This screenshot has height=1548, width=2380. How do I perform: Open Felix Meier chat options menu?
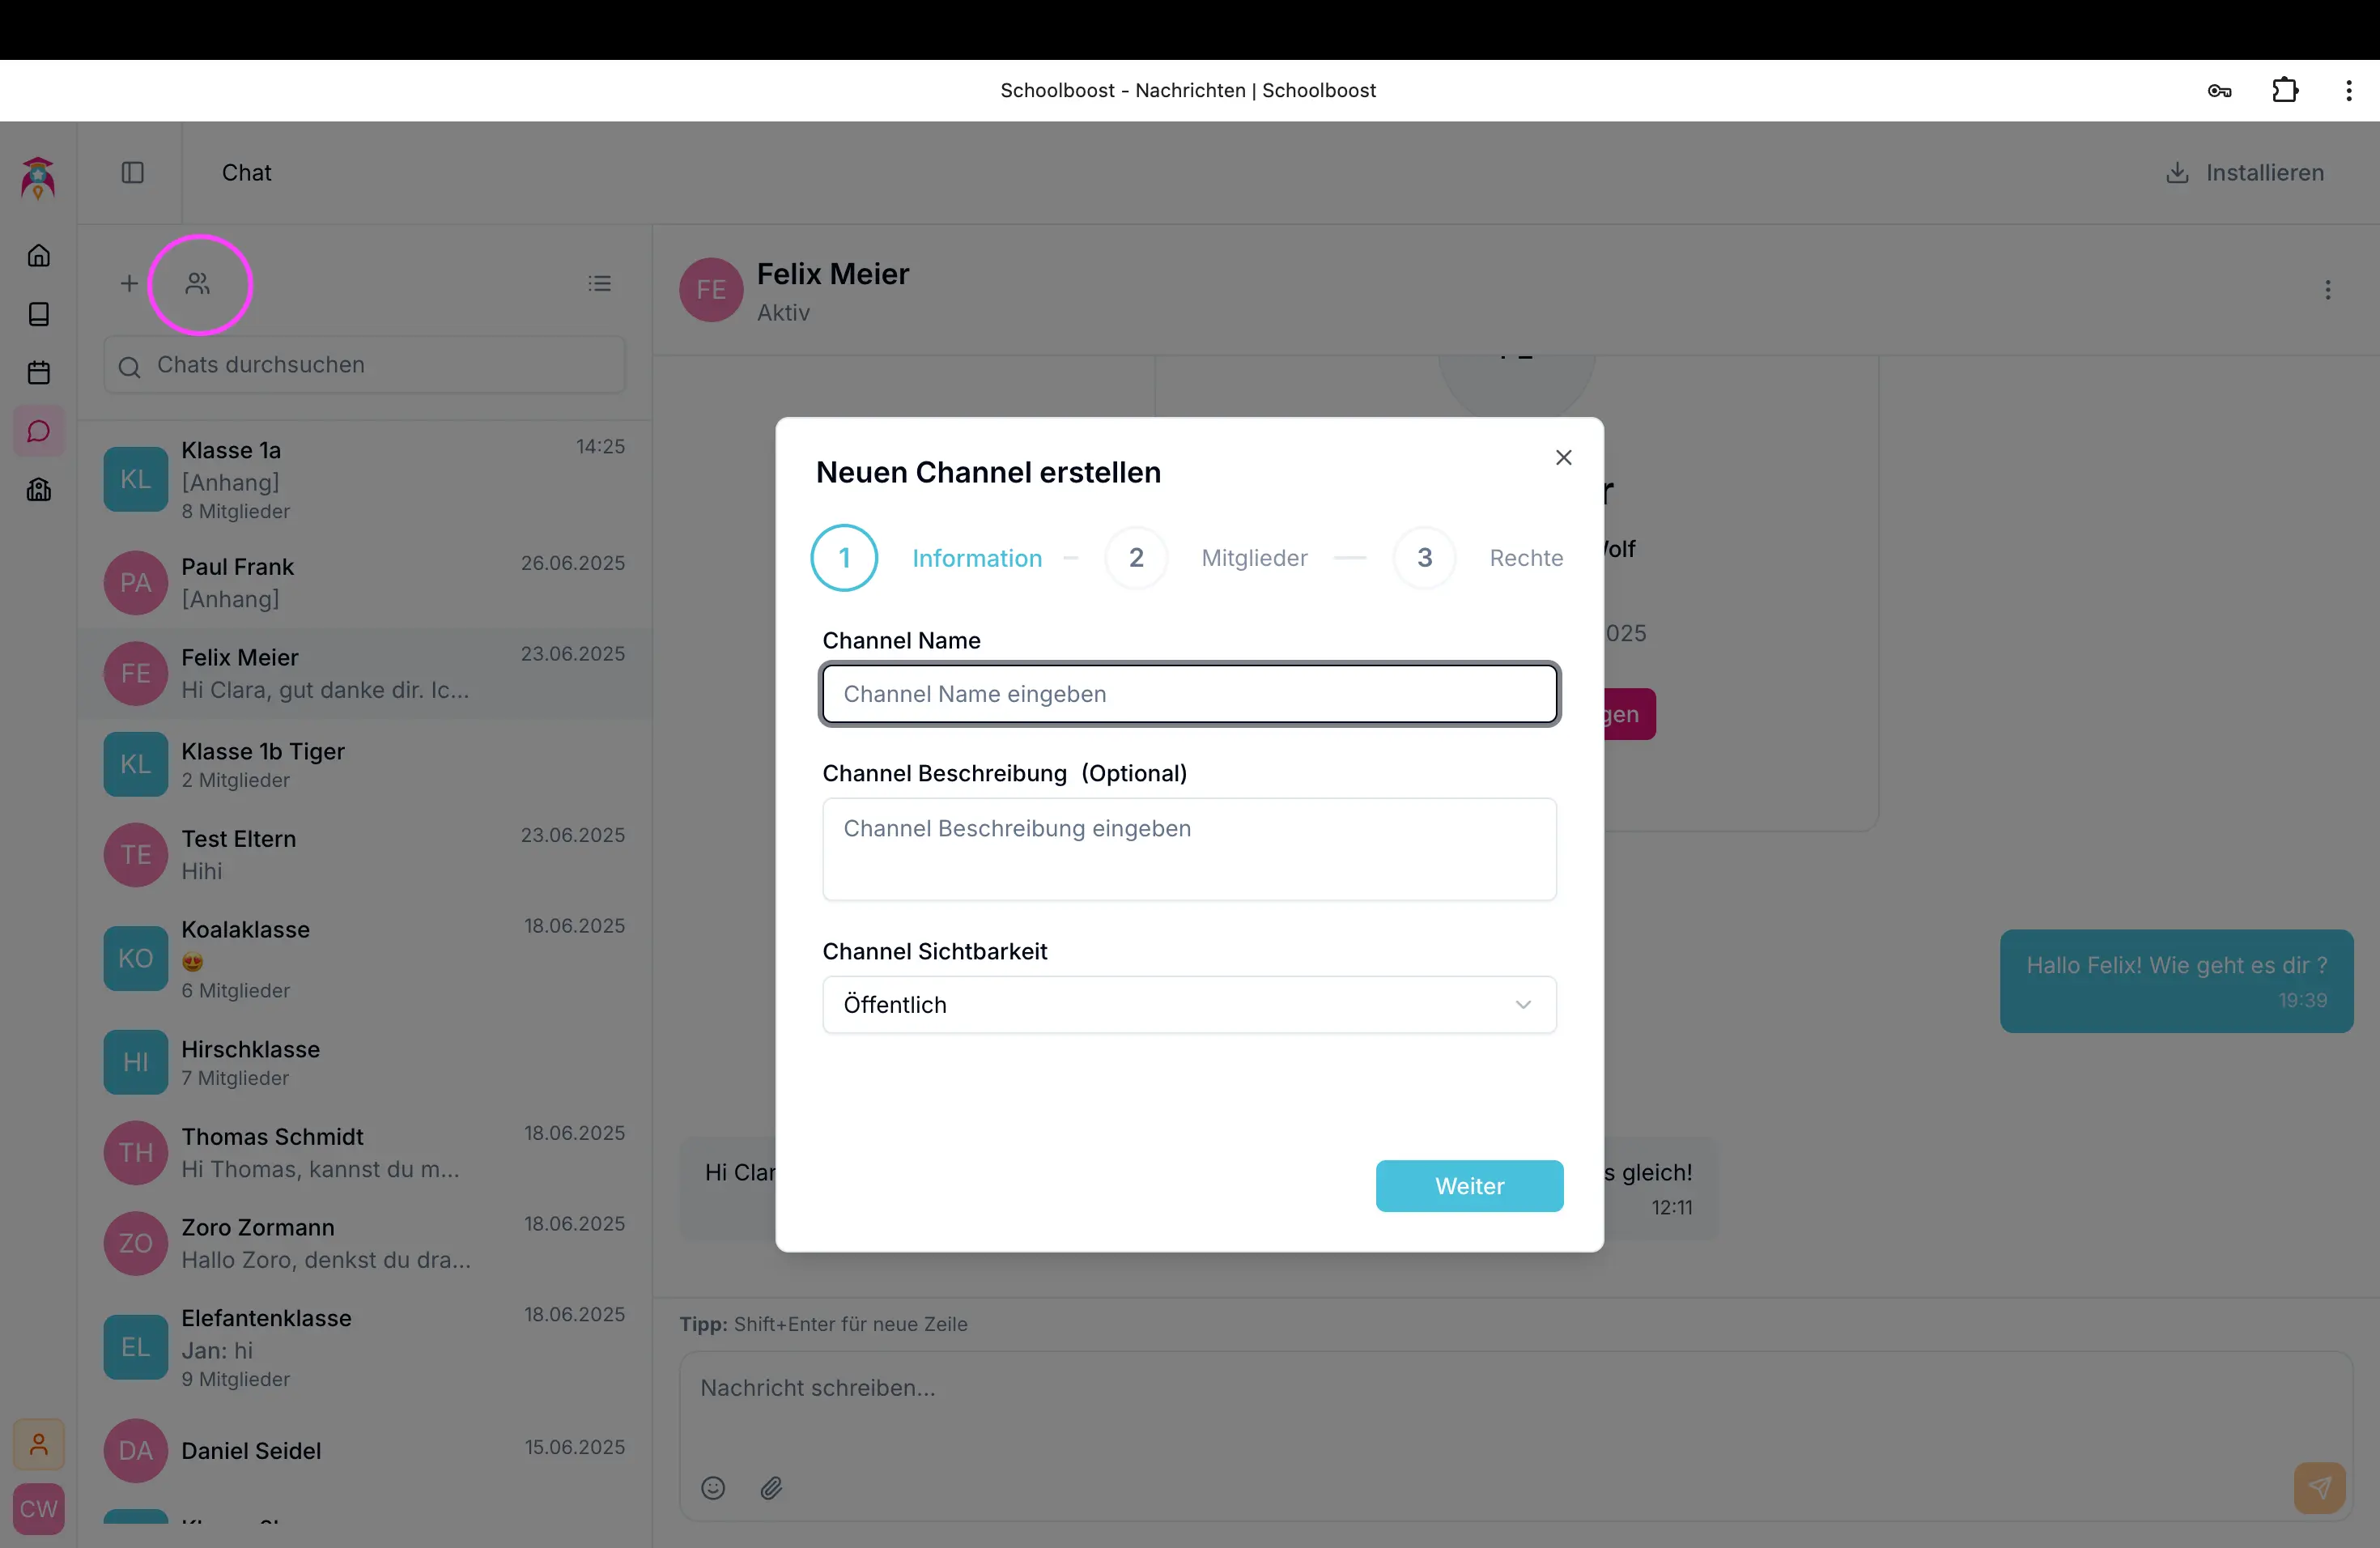point(2327,290)
